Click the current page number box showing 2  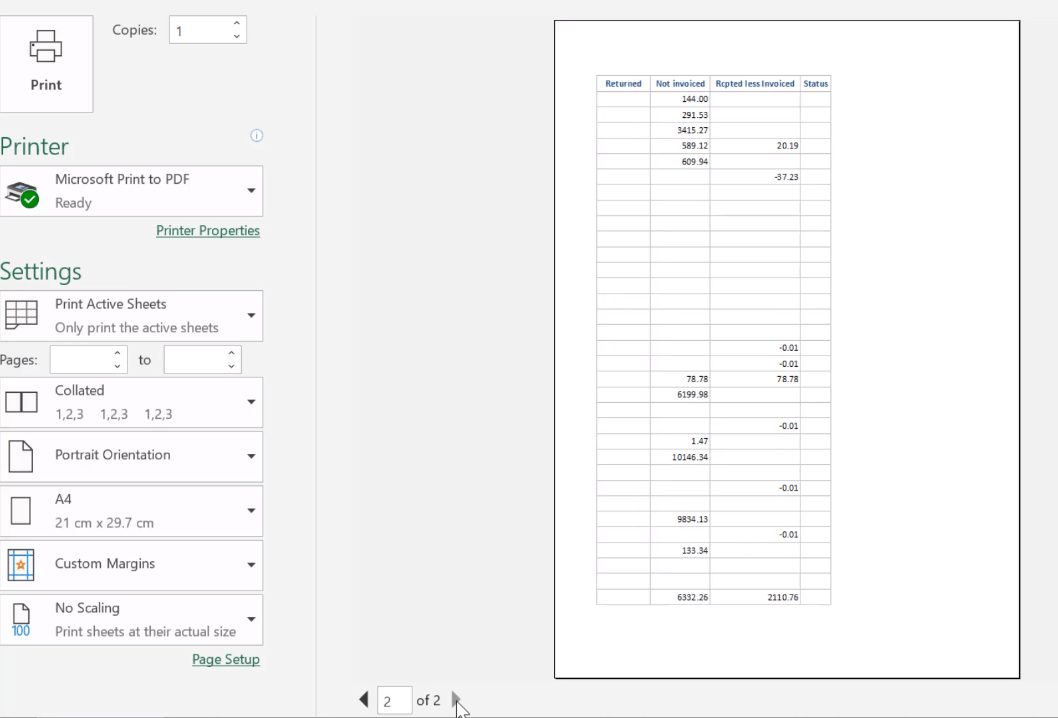[394, 700]
